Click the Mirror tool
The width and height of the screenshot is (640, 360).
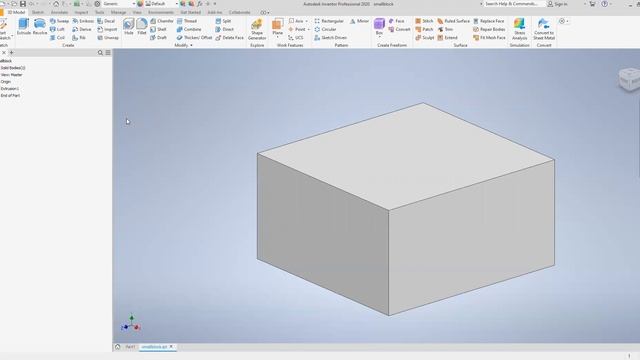[x=359, y=21]
